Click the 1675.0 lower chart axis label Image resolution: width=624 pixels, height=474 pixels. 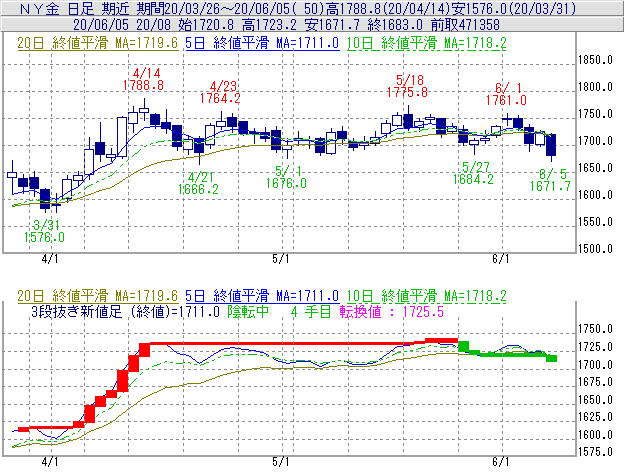[x=595, y=382]
